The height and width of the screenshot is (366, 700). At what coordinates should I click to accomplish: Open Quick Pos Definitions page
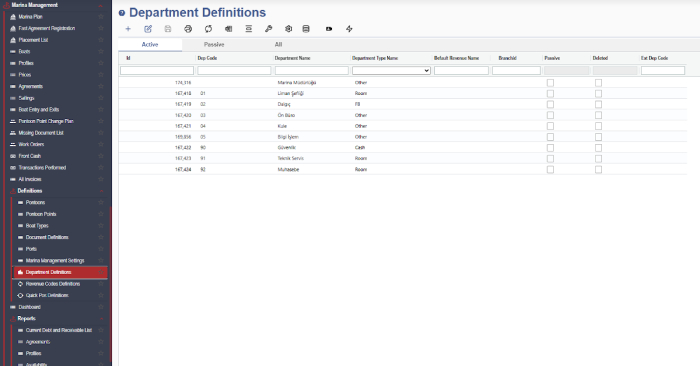tap(47, 295)
